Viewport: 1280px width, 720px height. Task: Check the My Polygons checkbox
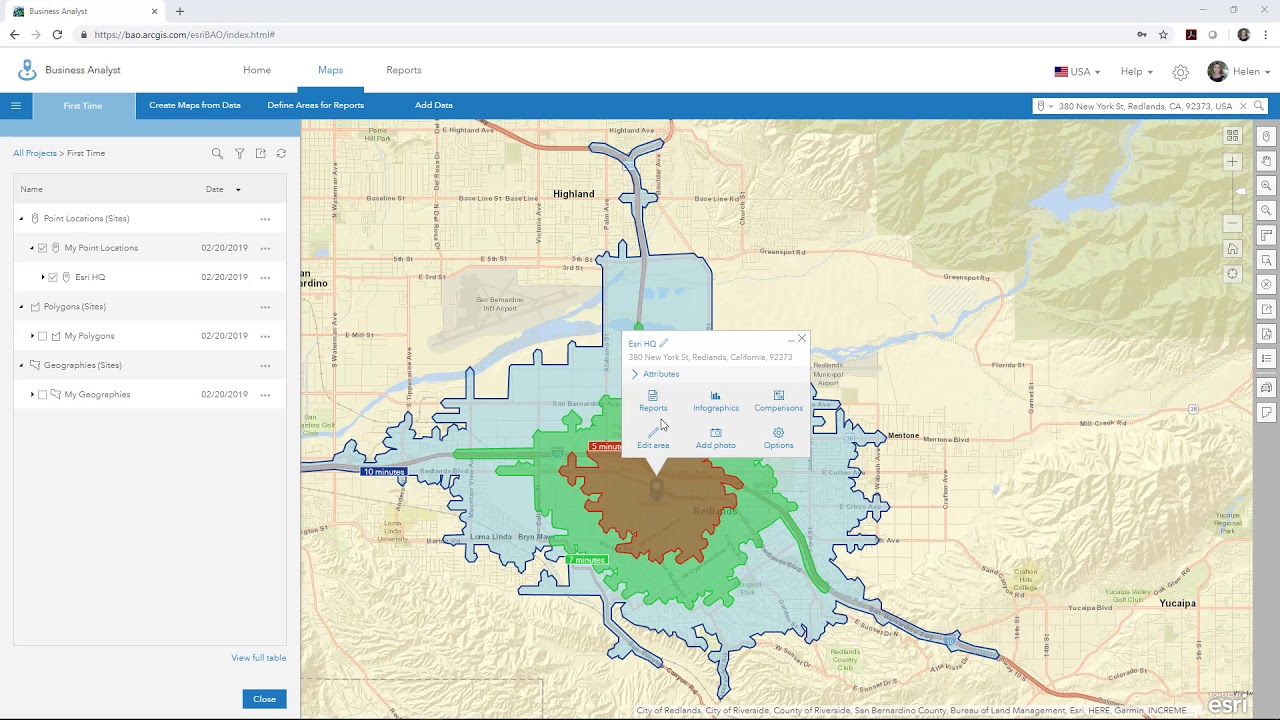[x=42, y=336]
